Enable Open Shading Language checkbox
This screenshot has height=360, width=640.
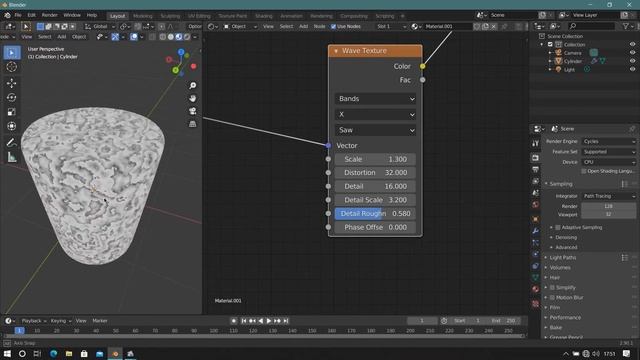coord(584,171)
